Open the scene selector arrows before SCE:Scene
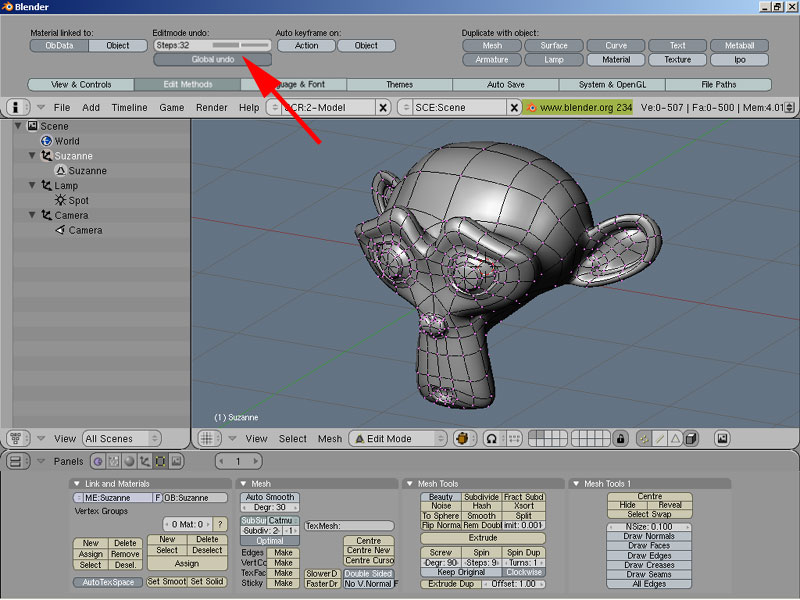Screen dimensions: 800x600 [406, 108]
